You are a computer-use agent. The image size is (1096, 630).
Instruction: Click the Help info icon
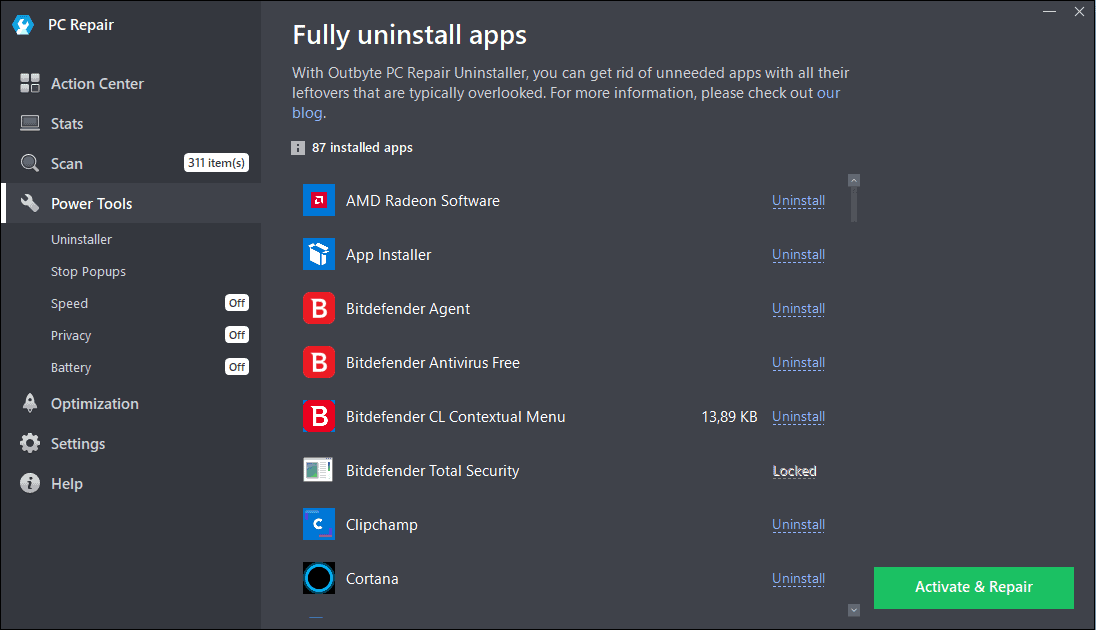click(x=30, y=483)
